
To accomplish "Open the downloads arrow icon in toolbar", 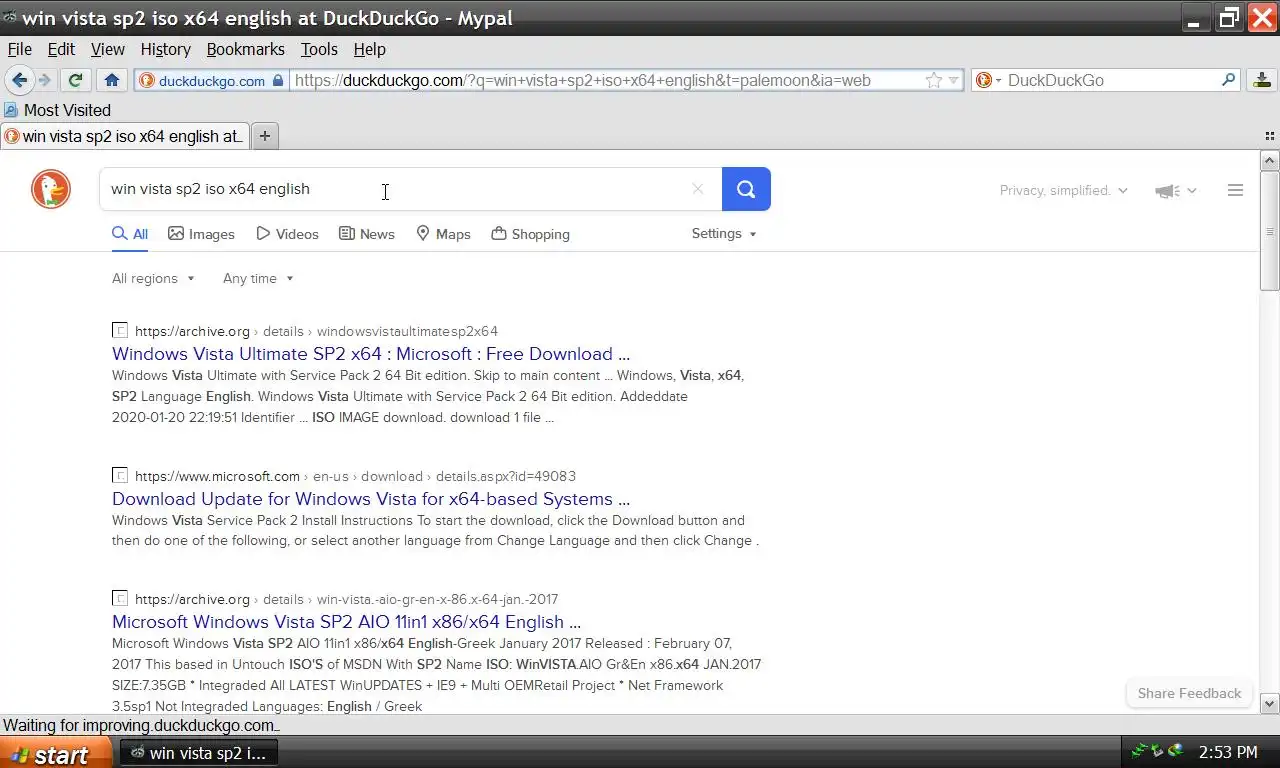I will (1262, 80).
